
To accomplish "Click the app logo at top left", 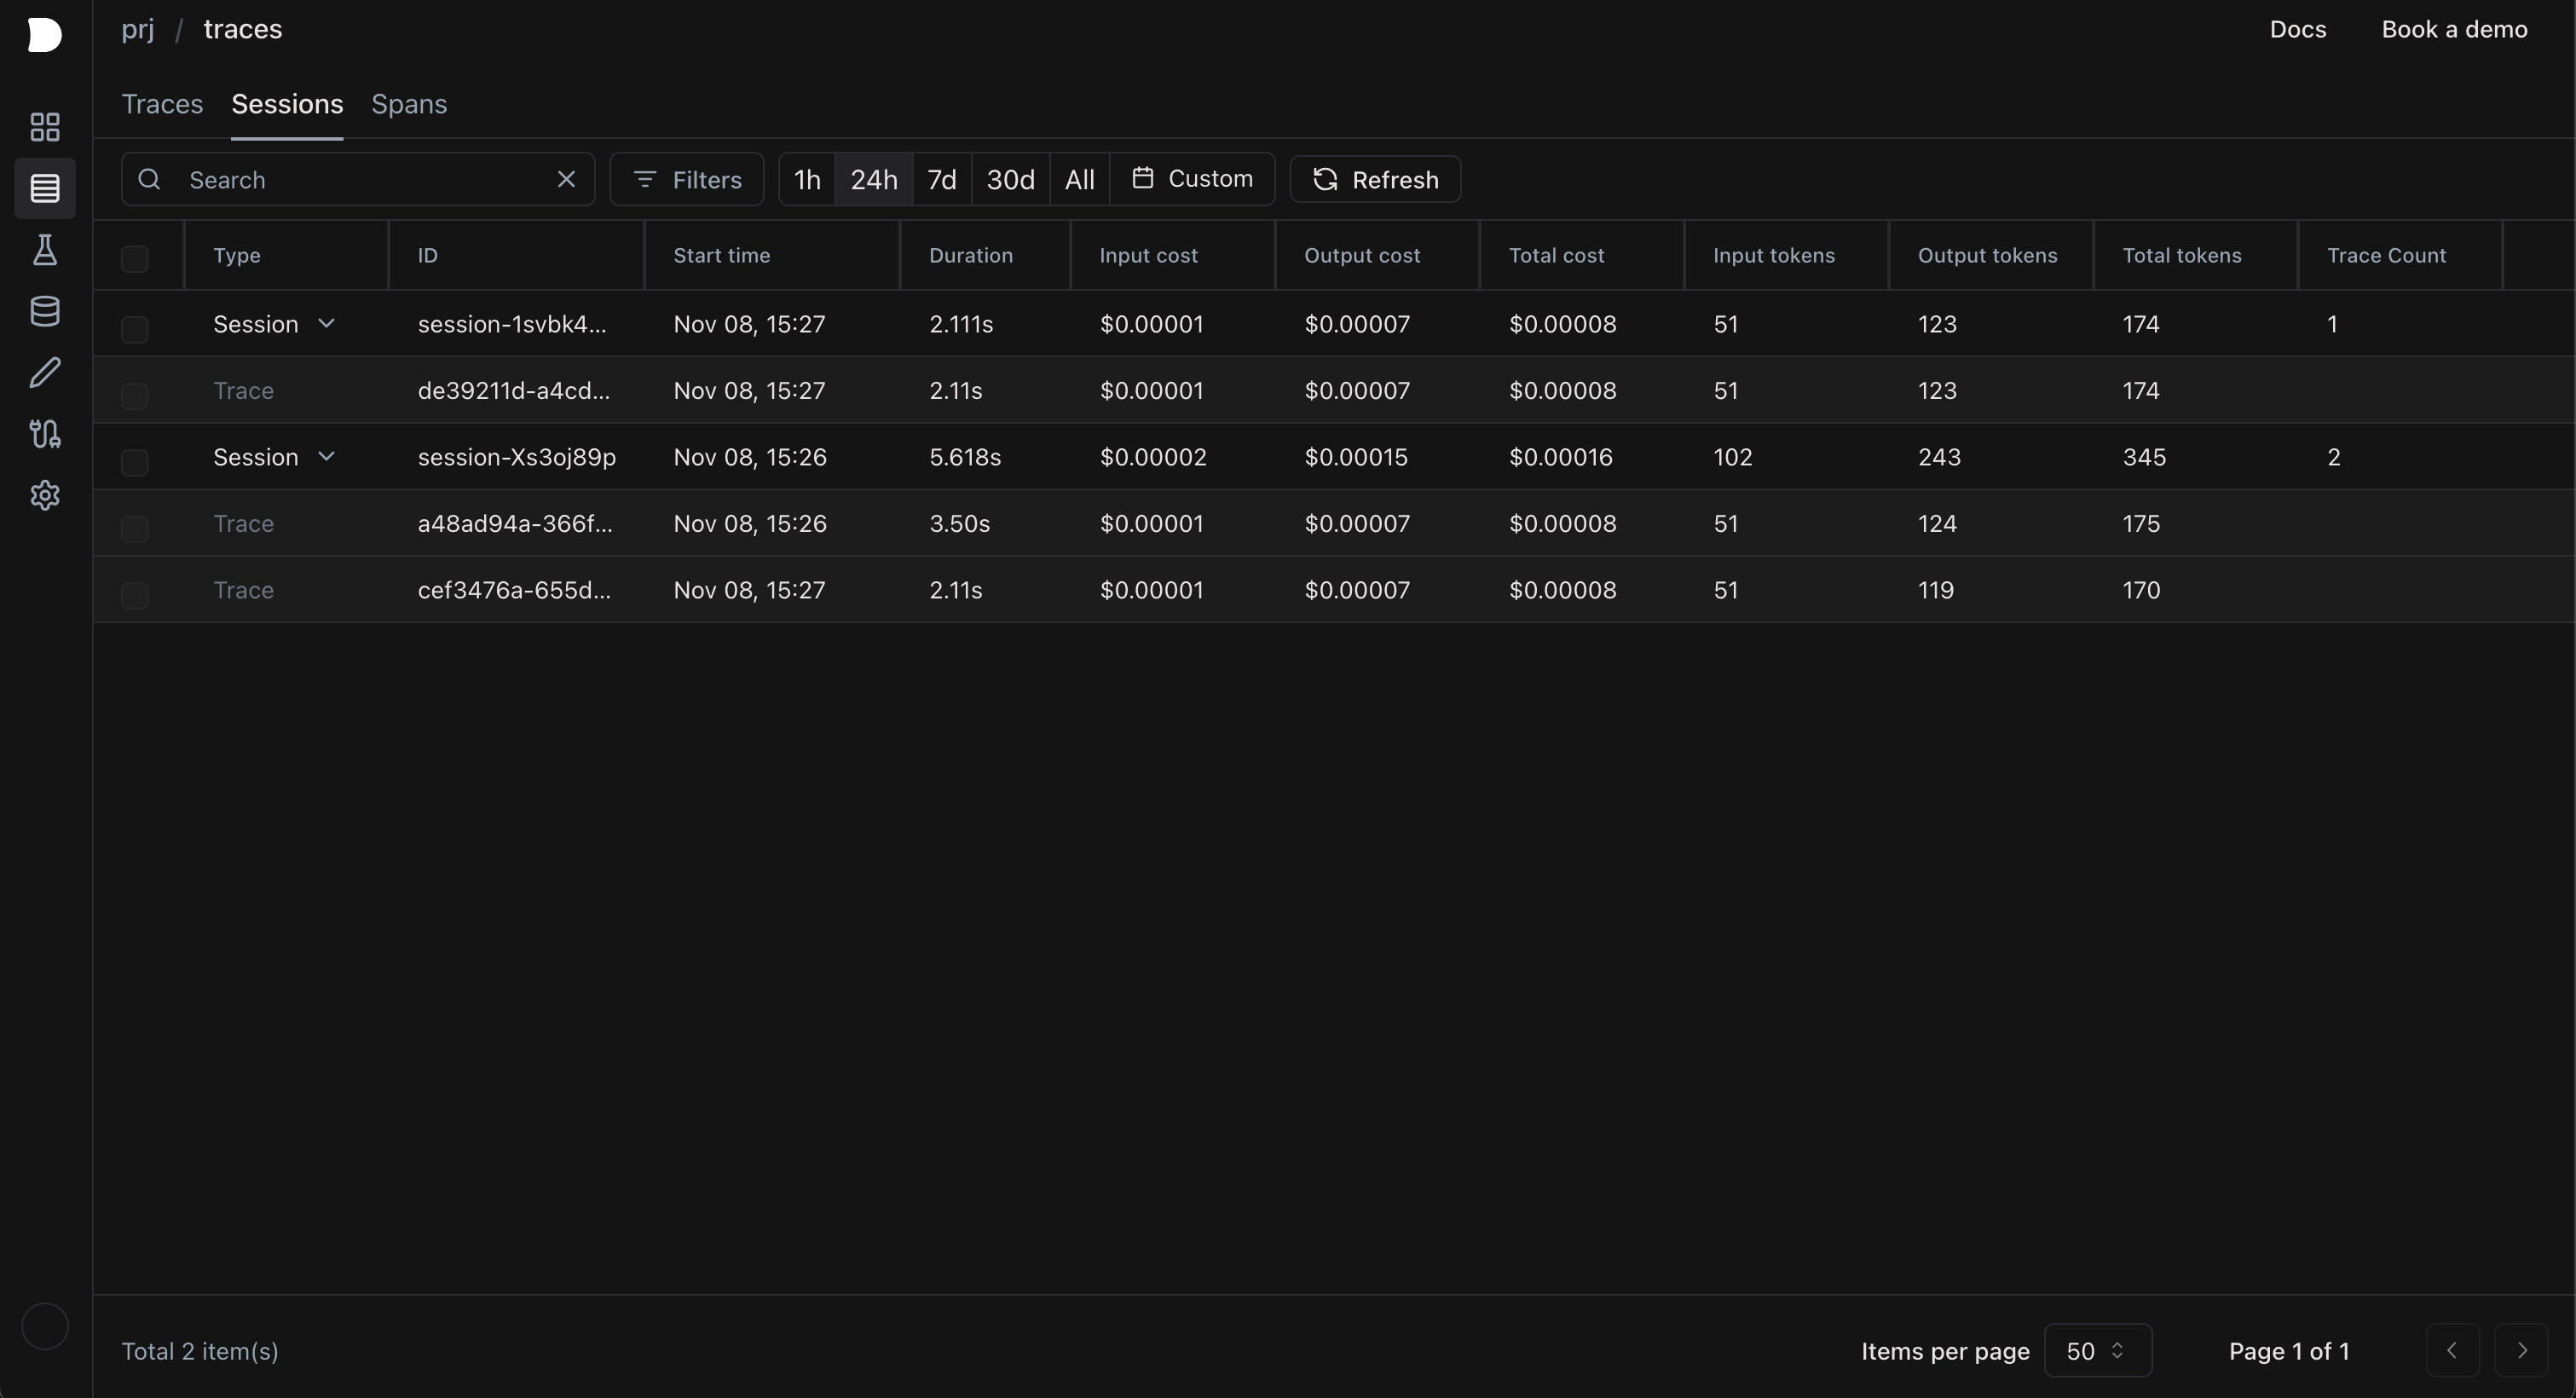I will 45,34.
